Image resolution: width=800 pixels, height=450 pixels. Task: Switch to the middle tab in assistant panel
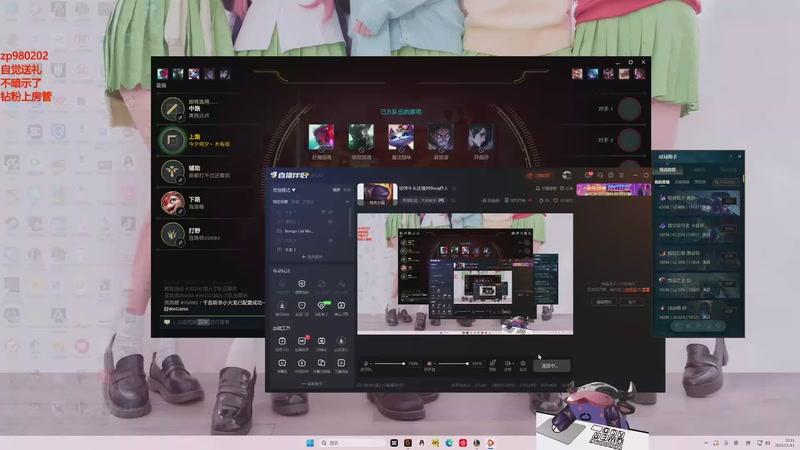699,169
